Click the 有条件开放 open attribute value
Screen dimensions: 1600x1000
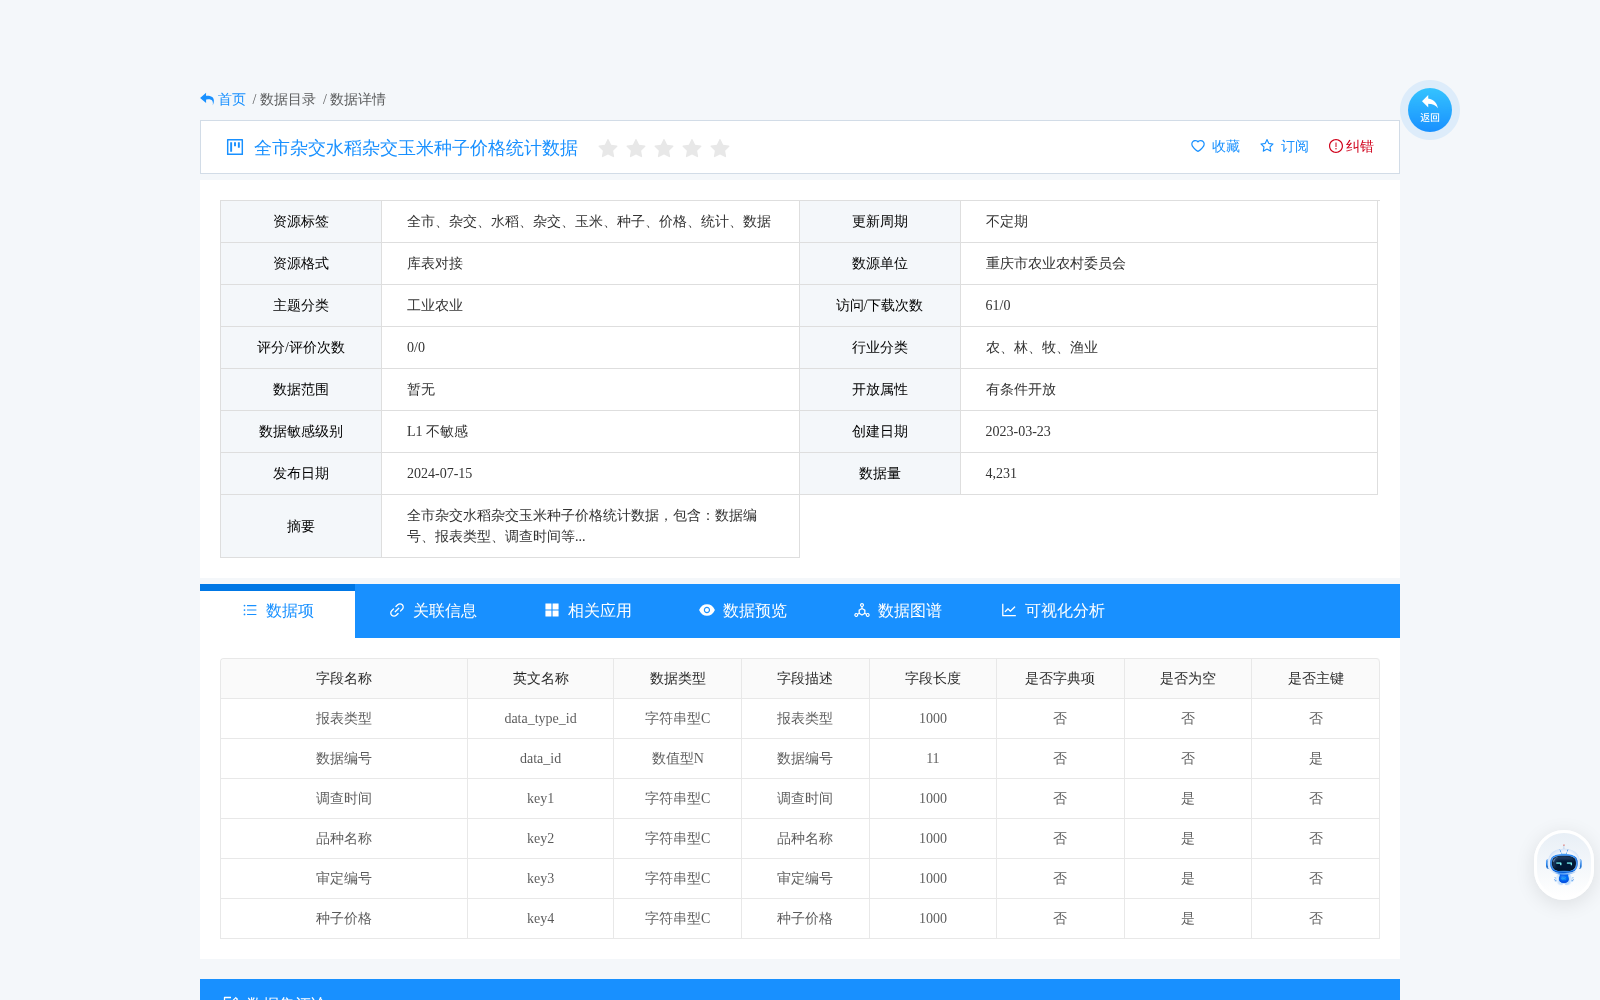(x=1021, y=389)
